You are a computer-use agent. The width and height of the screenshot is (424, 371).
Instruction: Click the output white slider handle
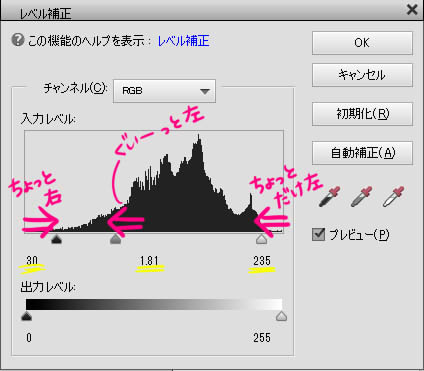click(282, 316)
